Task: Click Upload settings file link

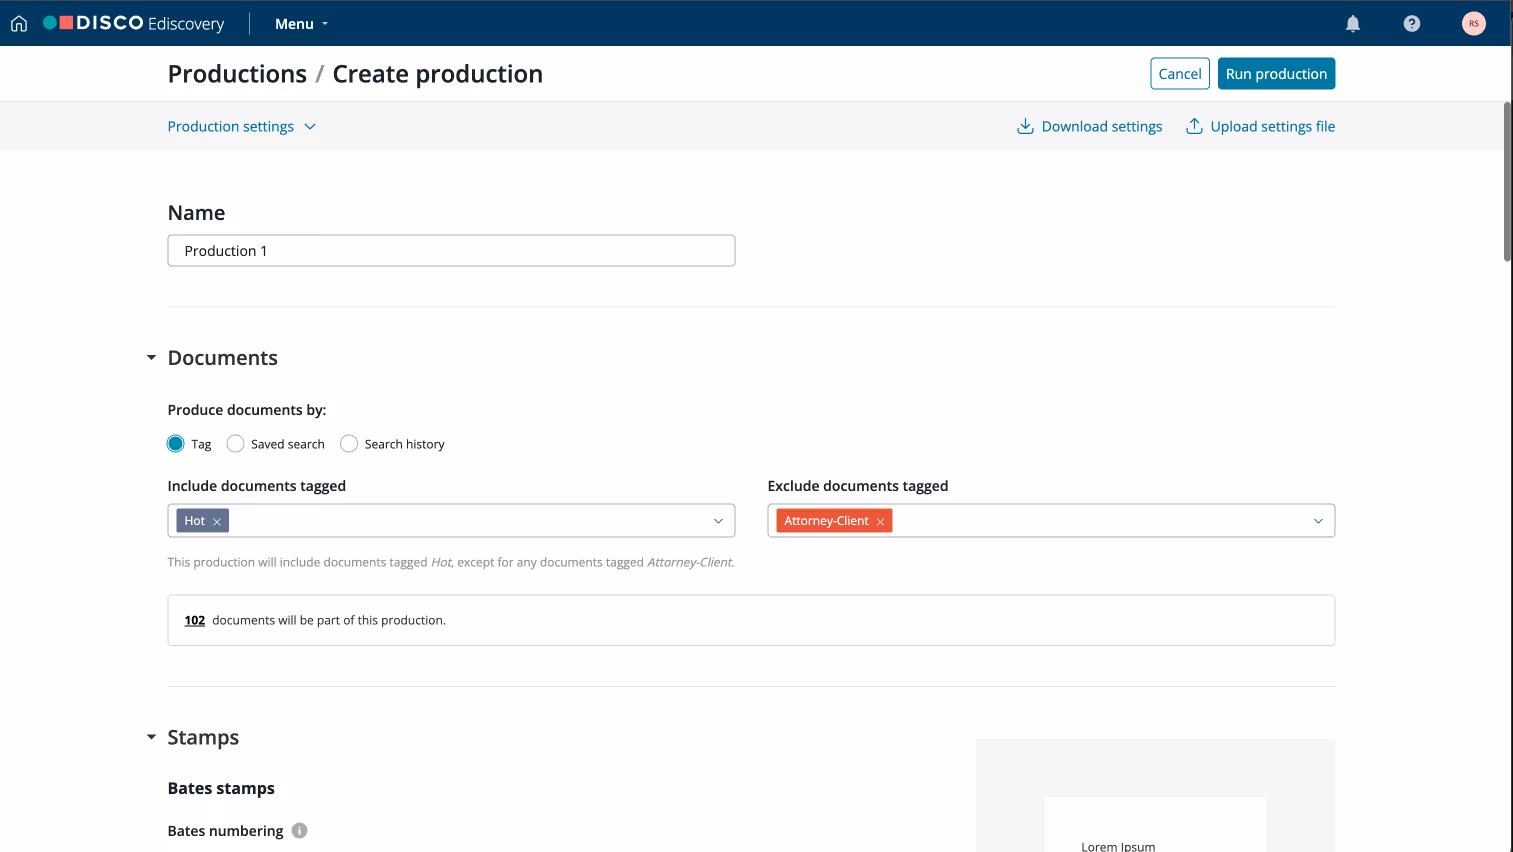Action: point(1273,126)
